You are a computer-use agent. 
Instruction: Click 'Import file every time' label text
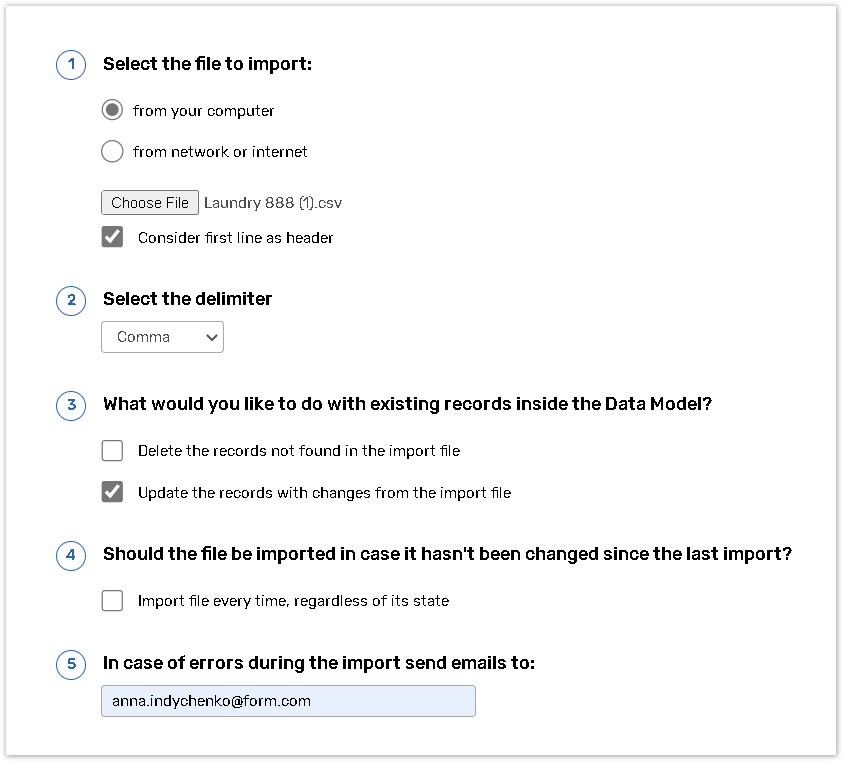[293, 601]
